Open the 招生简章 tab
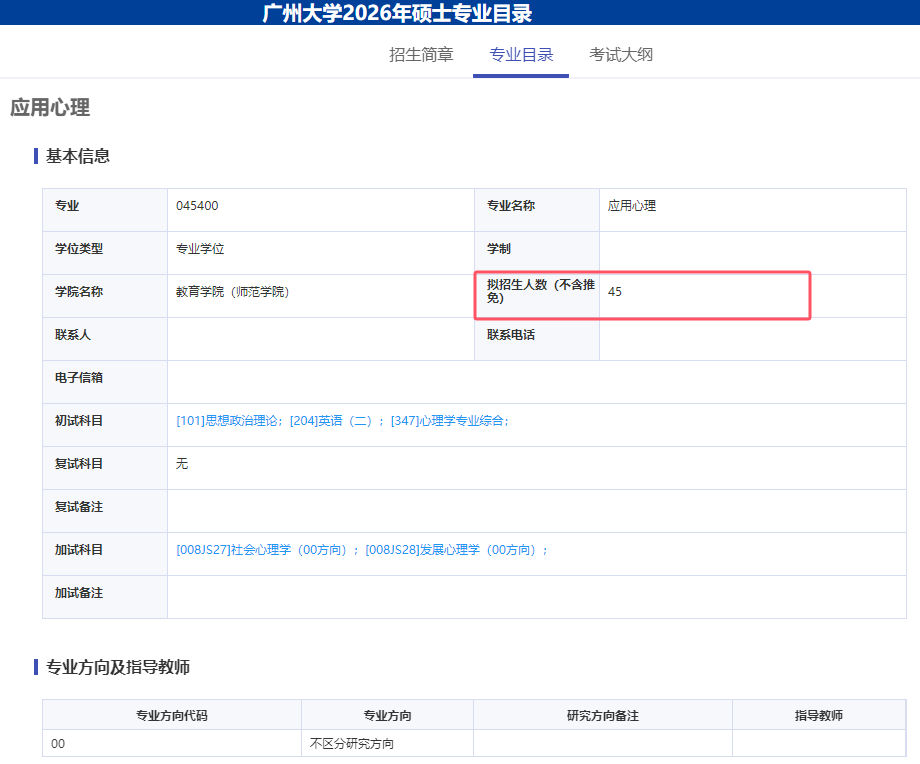The height and width of the screenshot is (764, 920). (421, 55)
